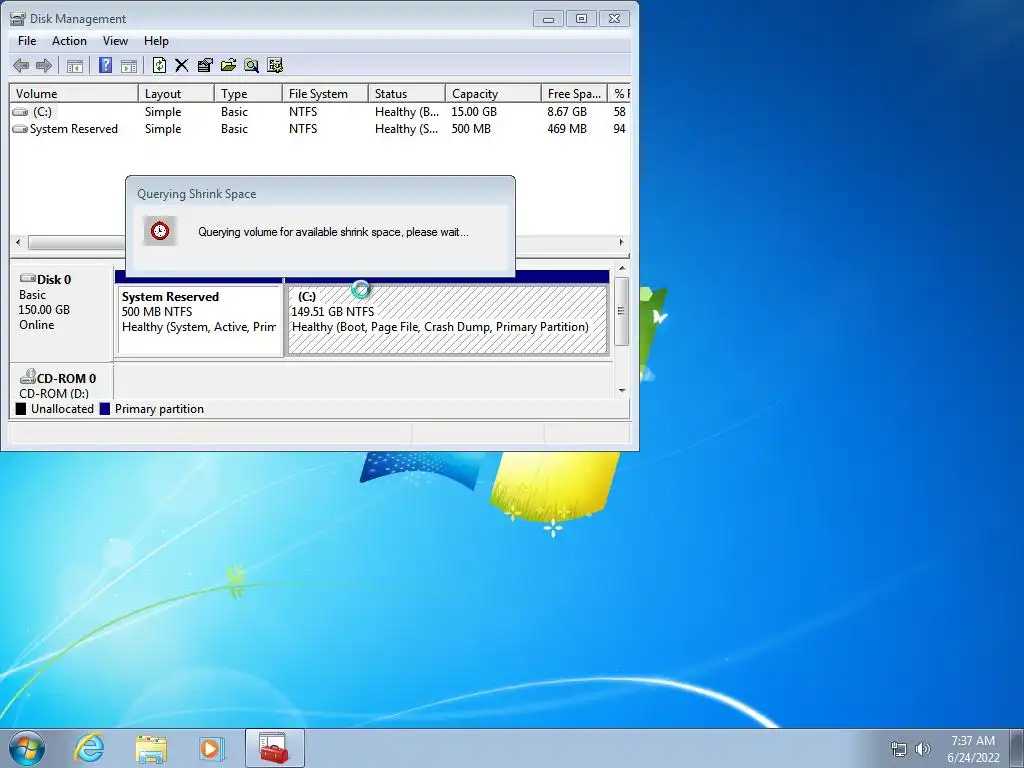The width and height of the screenshot is (1024, 768).
Task: Click the volume list's left scroll arrow
Action: point(18,242)
